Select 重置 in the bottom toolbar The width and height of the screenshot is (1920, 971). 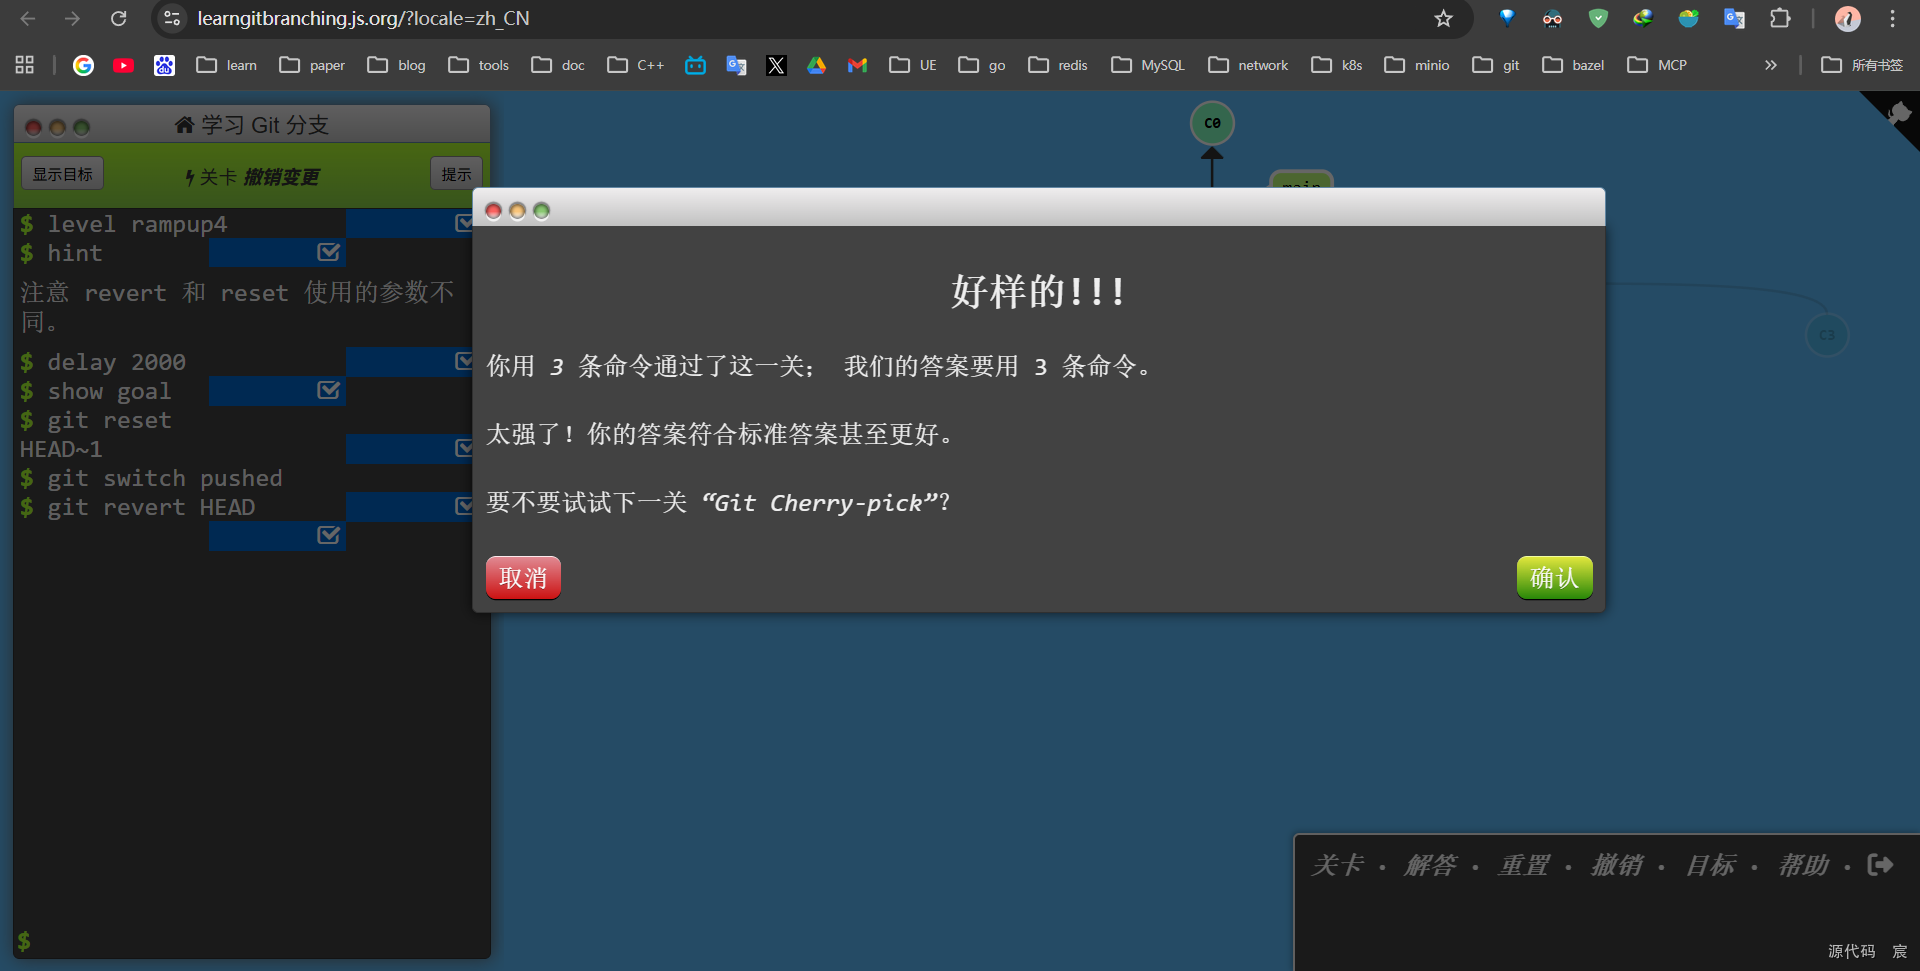[x=1523, y=865]
